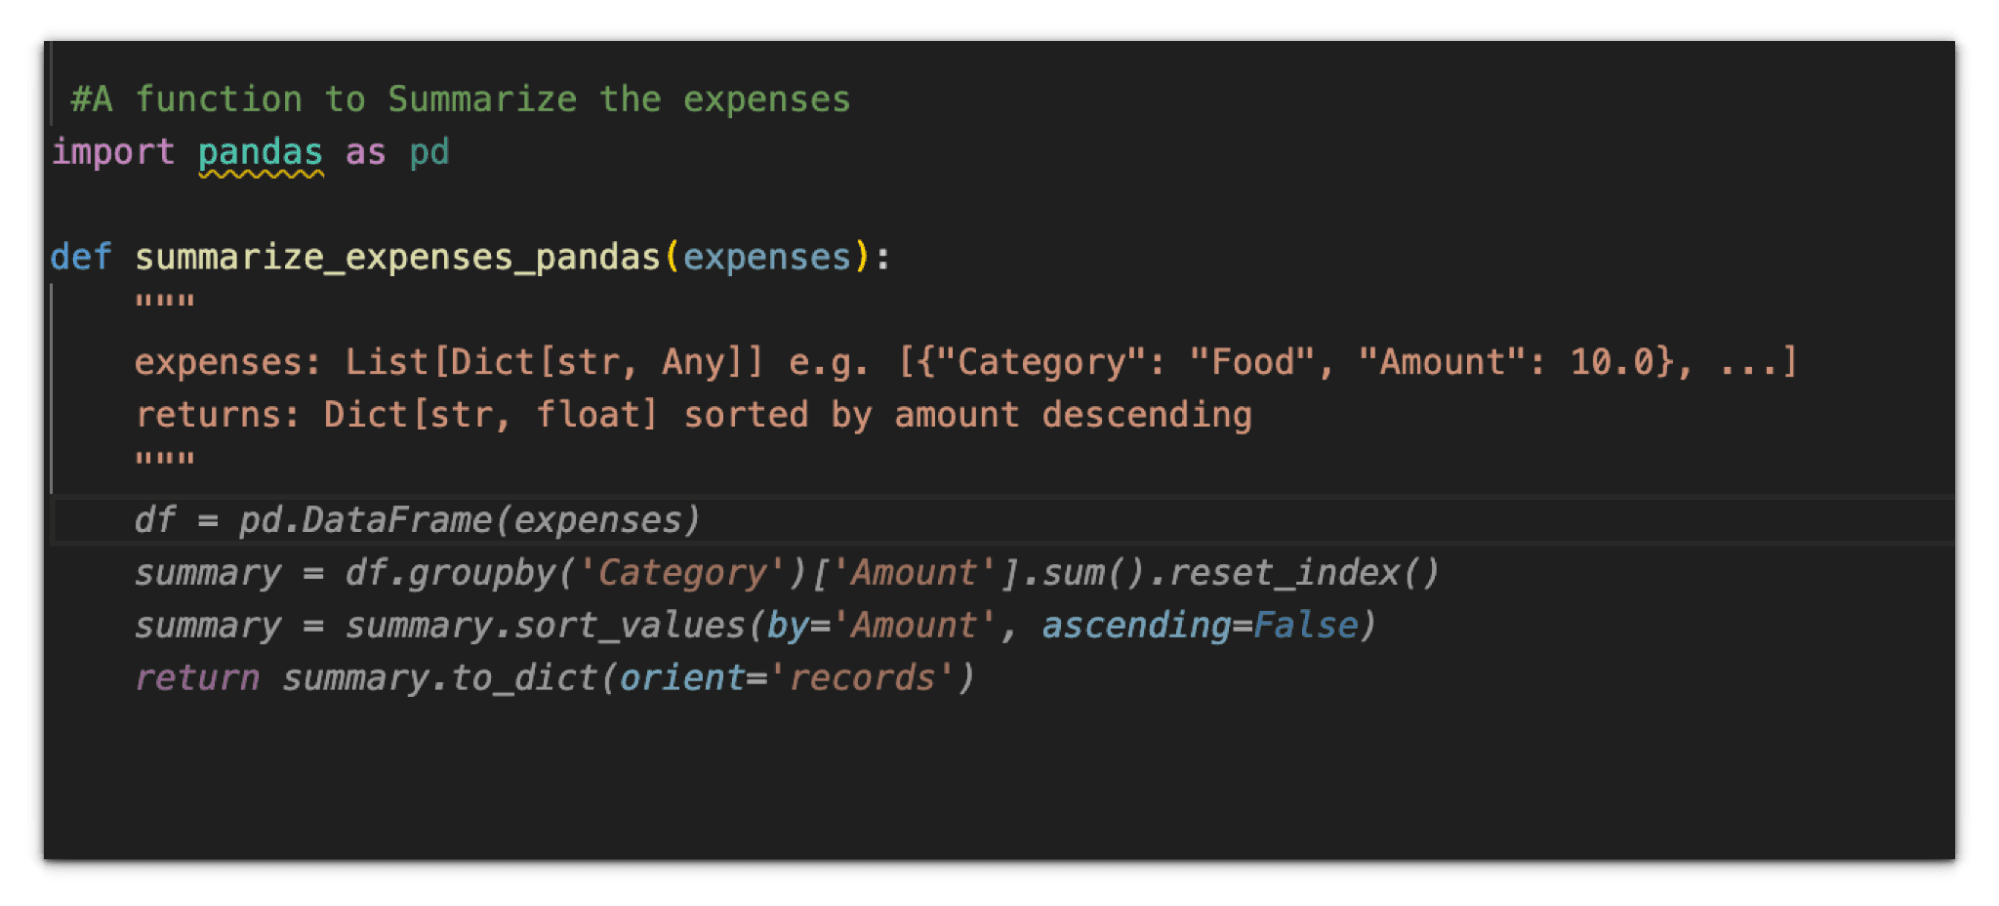
Task: Click the "expenses" parameter in the function signature
Action: point(766,257)
